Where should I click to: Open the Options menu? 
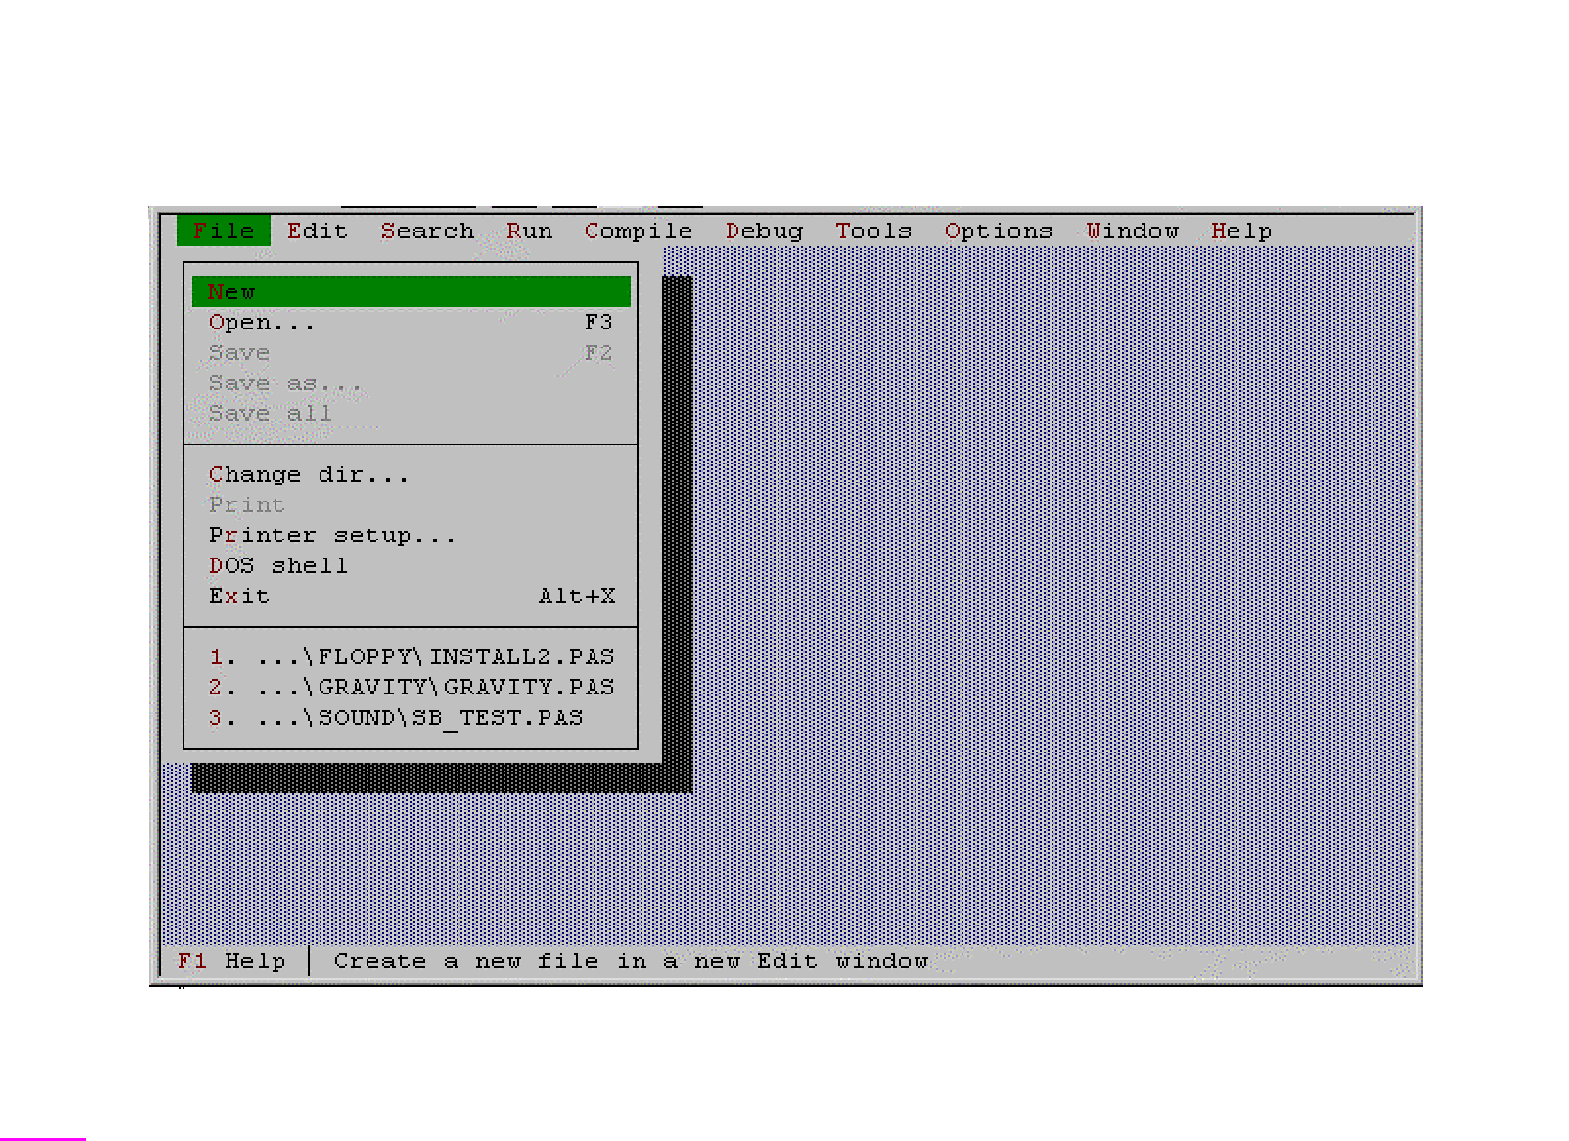(998, 231)
